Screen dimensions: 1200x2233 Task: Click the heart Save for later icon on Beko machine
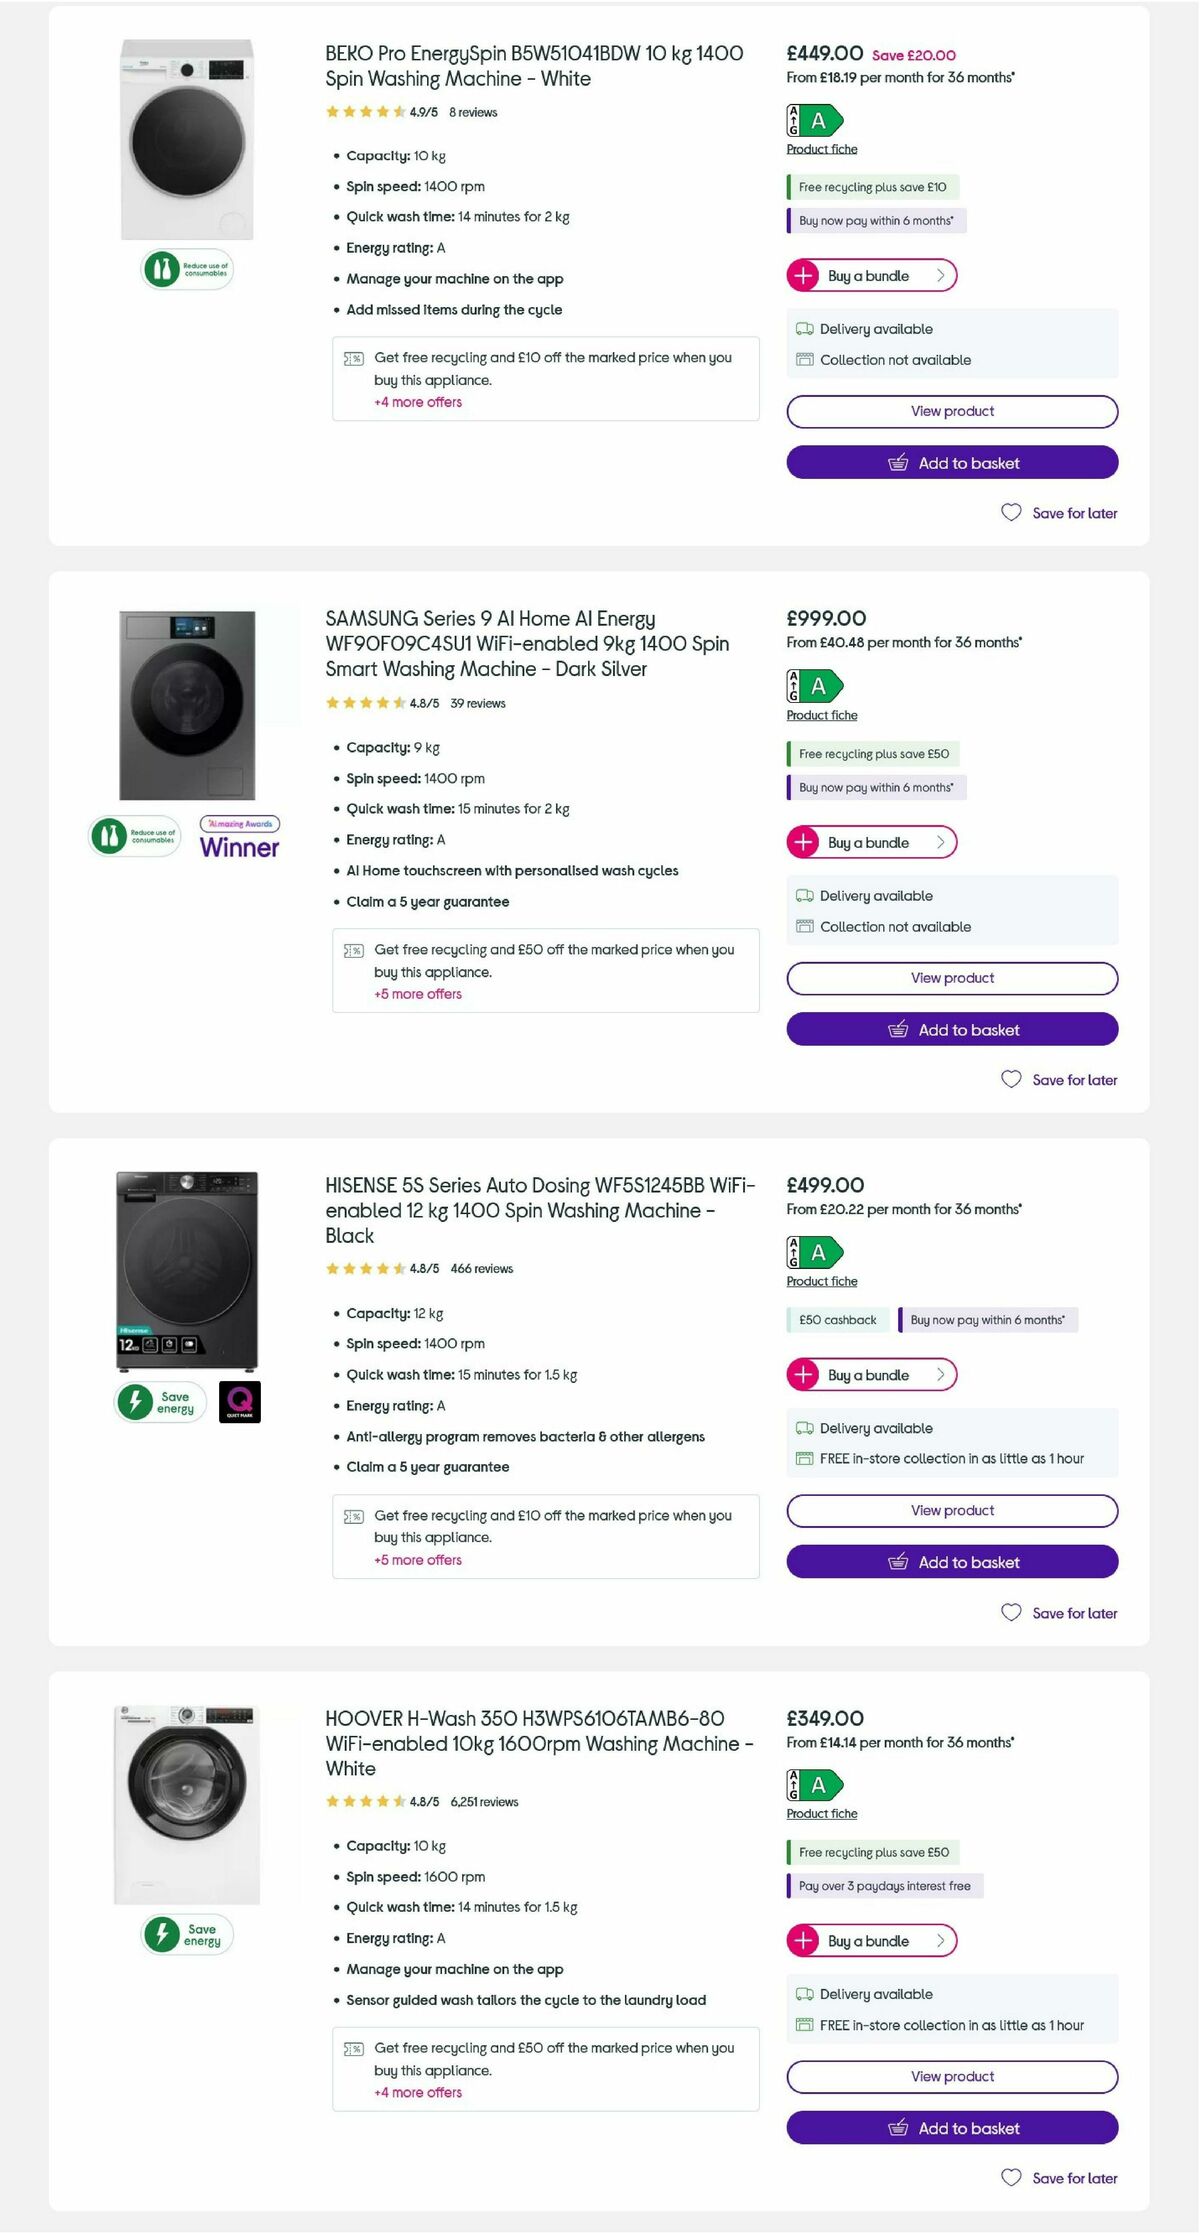click(x=1011, y=513)
